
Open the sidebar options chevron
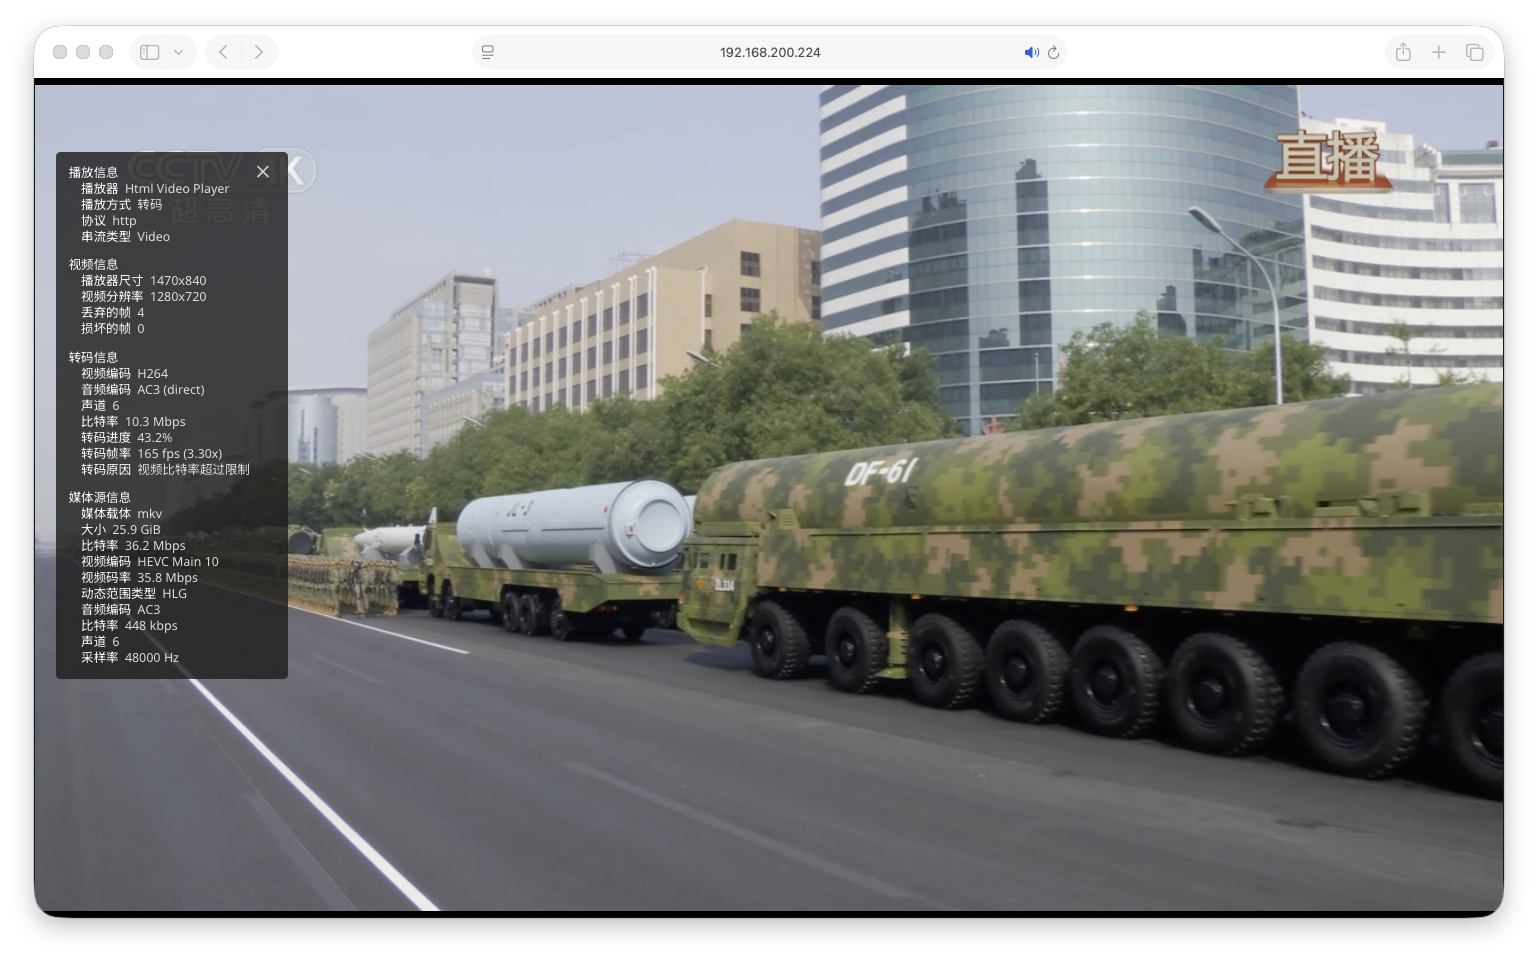(x=177, y=52)
